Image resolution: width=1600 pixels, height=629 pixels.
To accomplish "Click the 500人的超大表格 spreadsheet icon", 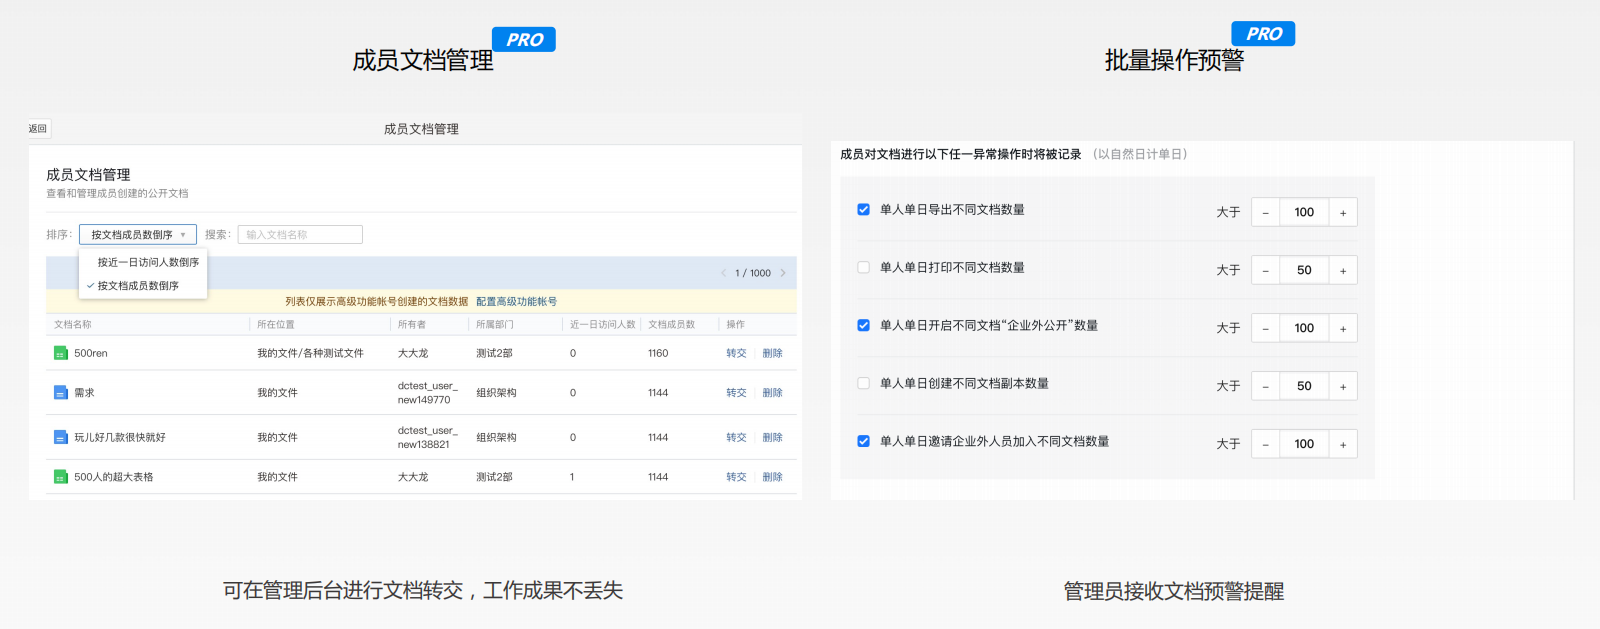I will pyautogui.click(x=61, y=477).
